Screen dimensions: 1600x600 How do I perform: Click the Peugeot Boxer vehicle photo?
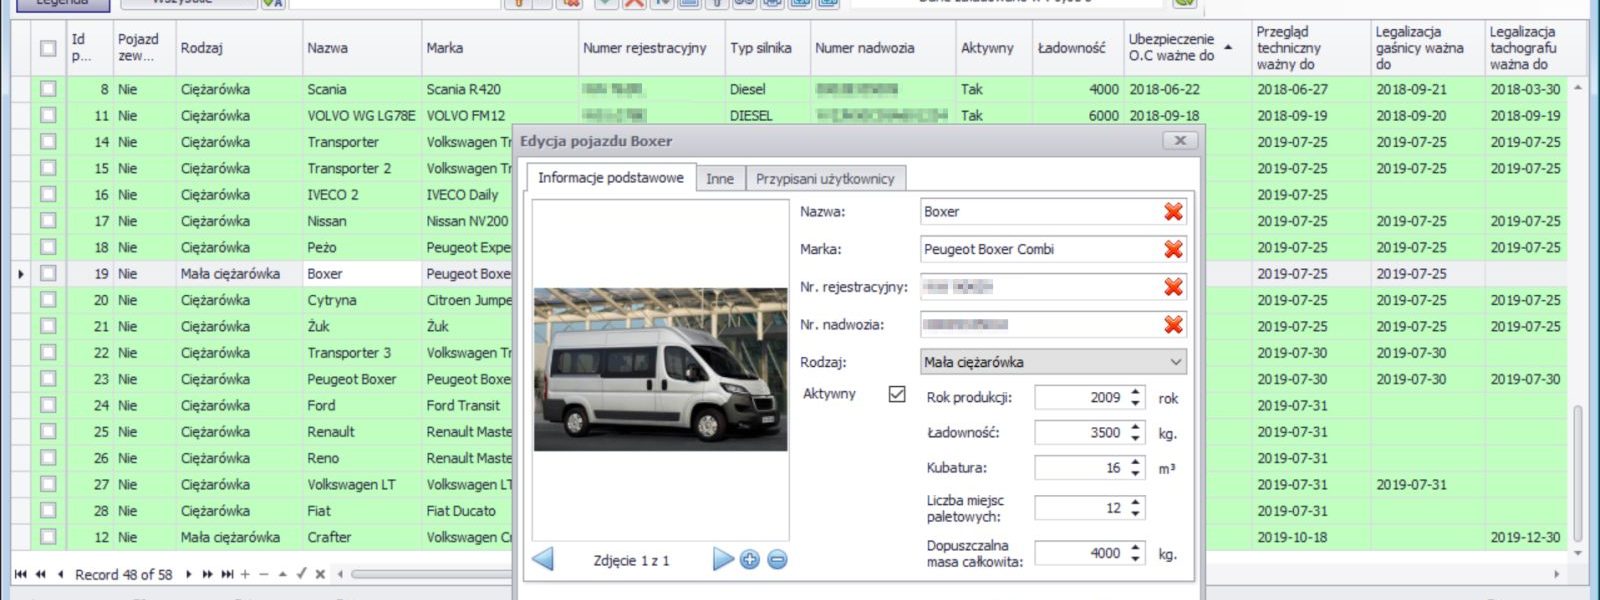pos(660,370)
